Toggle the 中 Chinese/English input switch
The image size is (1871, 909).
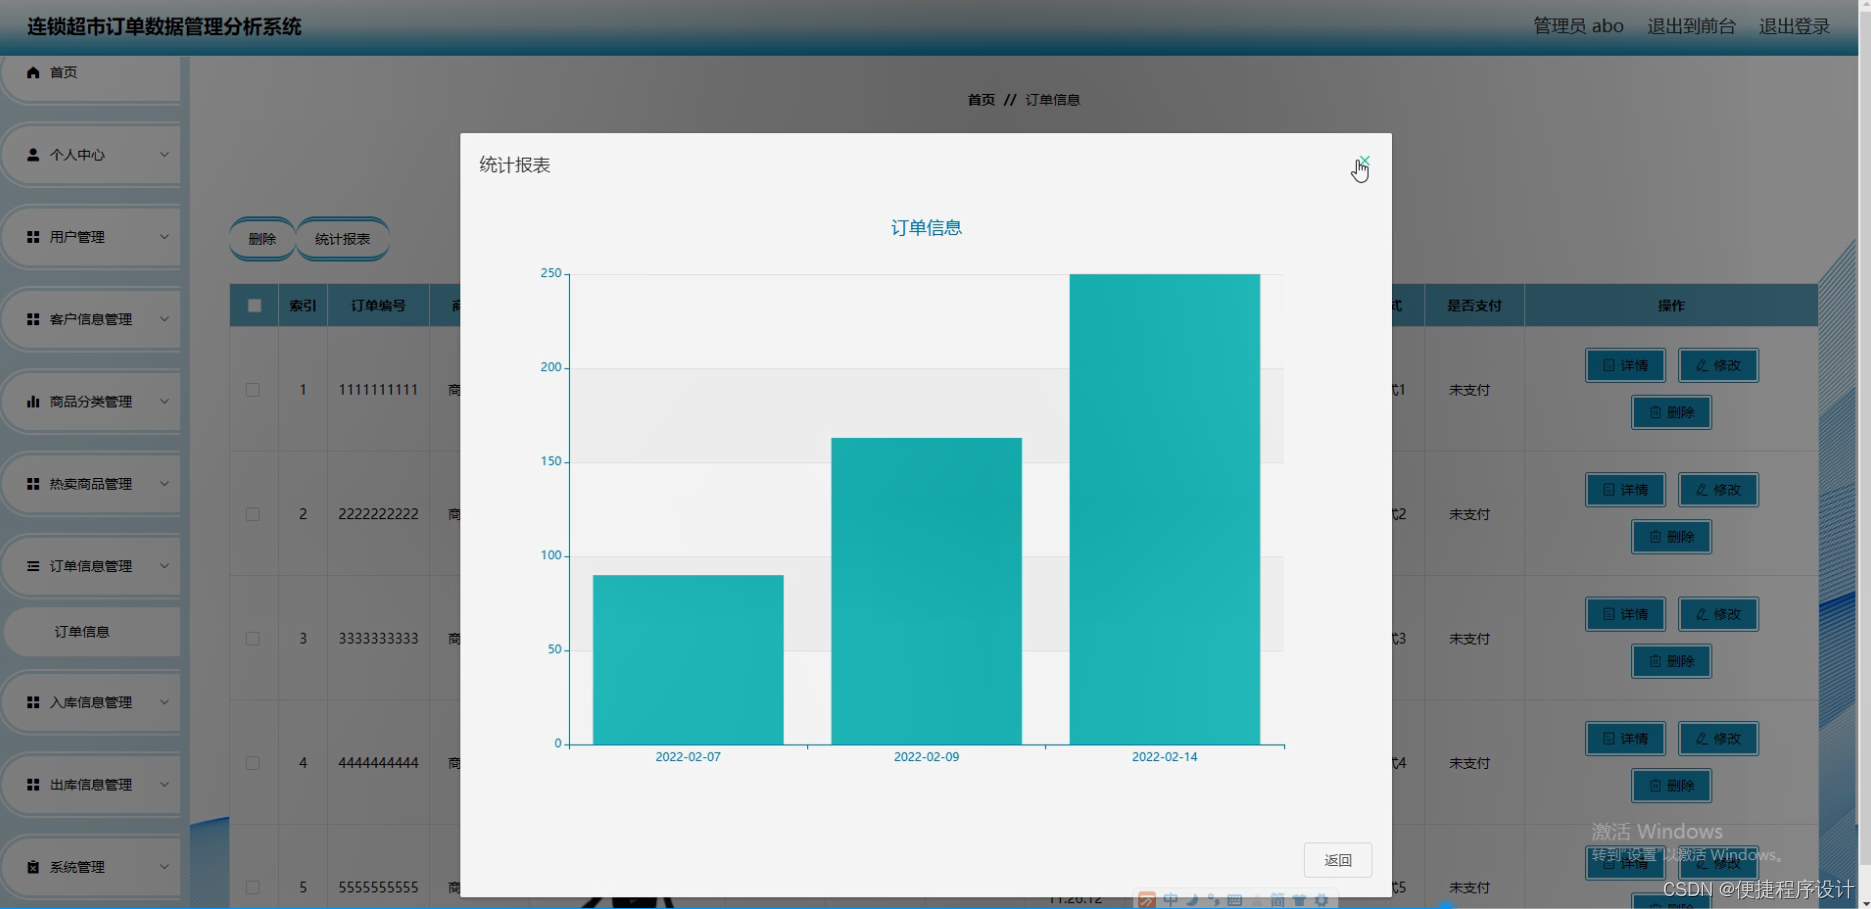pos(1170,899)
